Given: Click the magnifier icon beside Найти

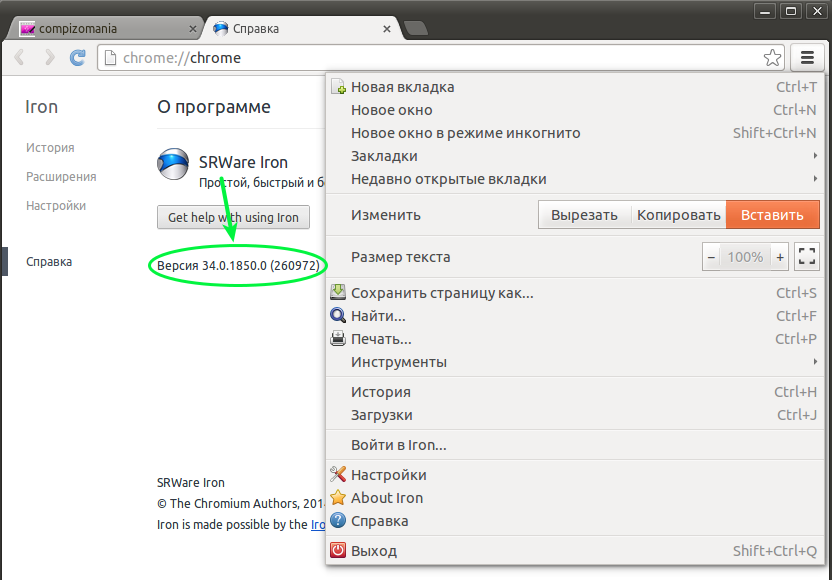Looking at the screenshot, I should pos(338,315).
